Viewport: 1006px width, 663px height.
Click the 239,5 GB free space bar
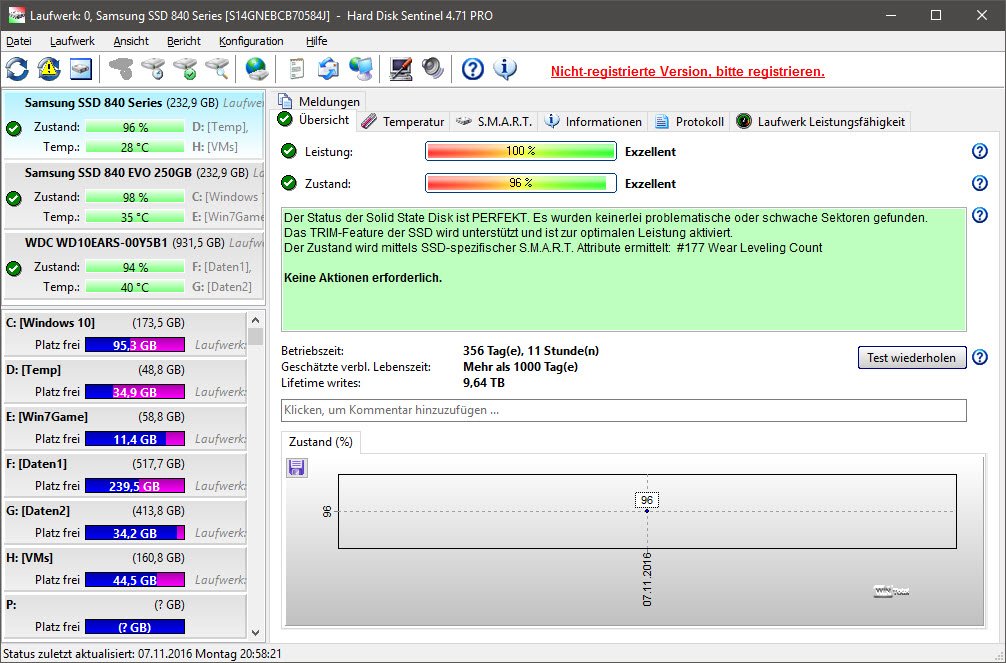coord(135,486)
